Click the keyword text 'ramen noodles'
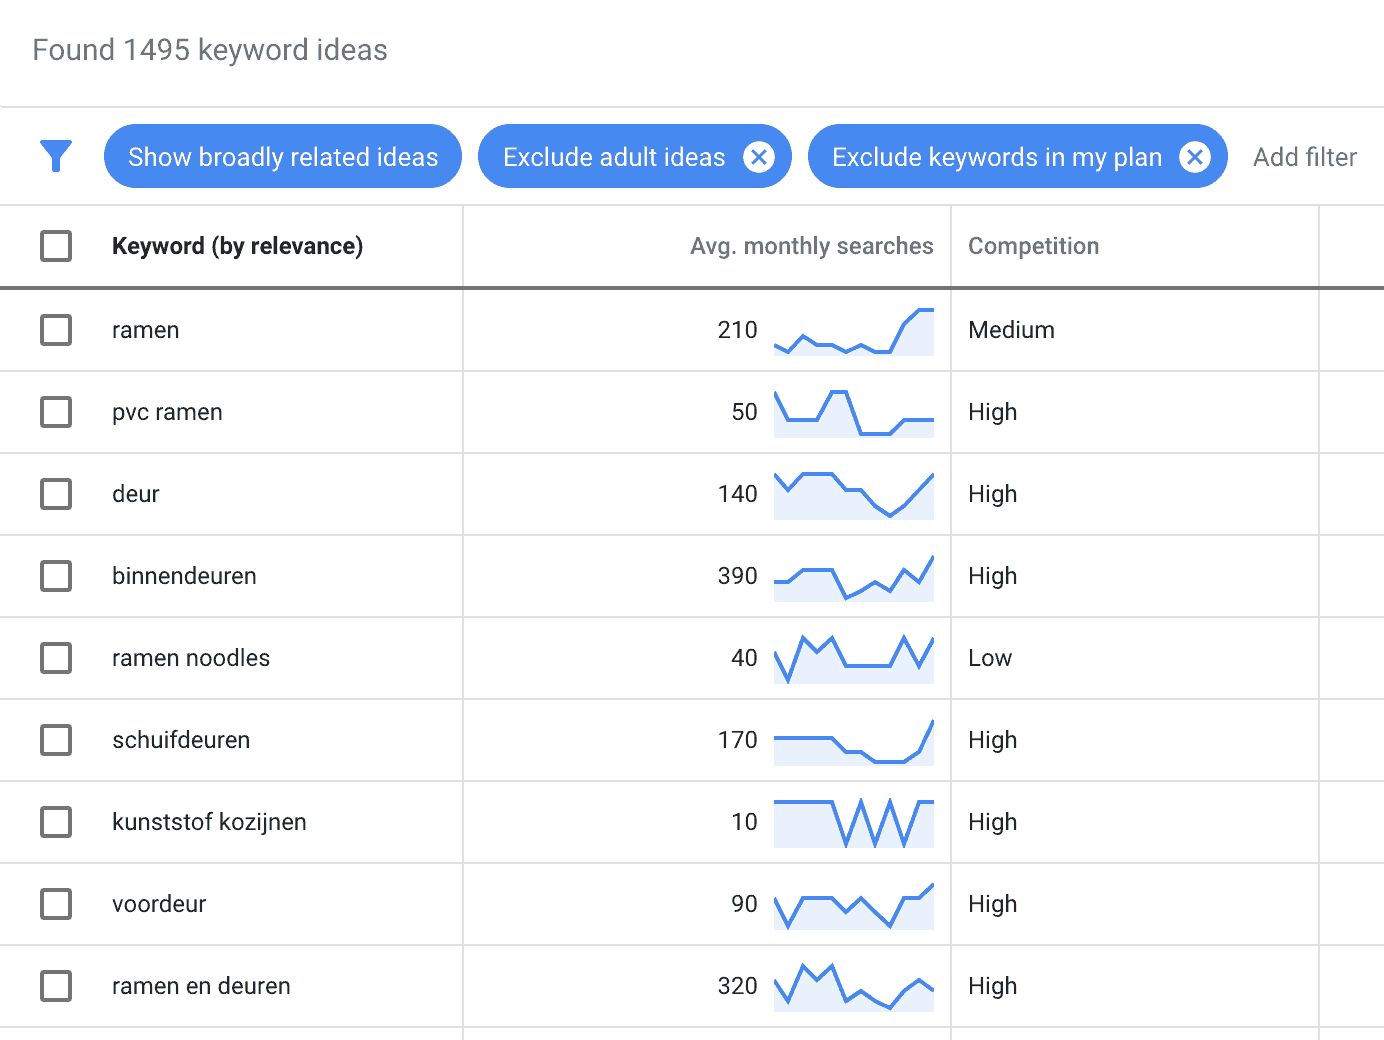The height and width of the screenshot is (1040, 1384). tap(191, 658)
